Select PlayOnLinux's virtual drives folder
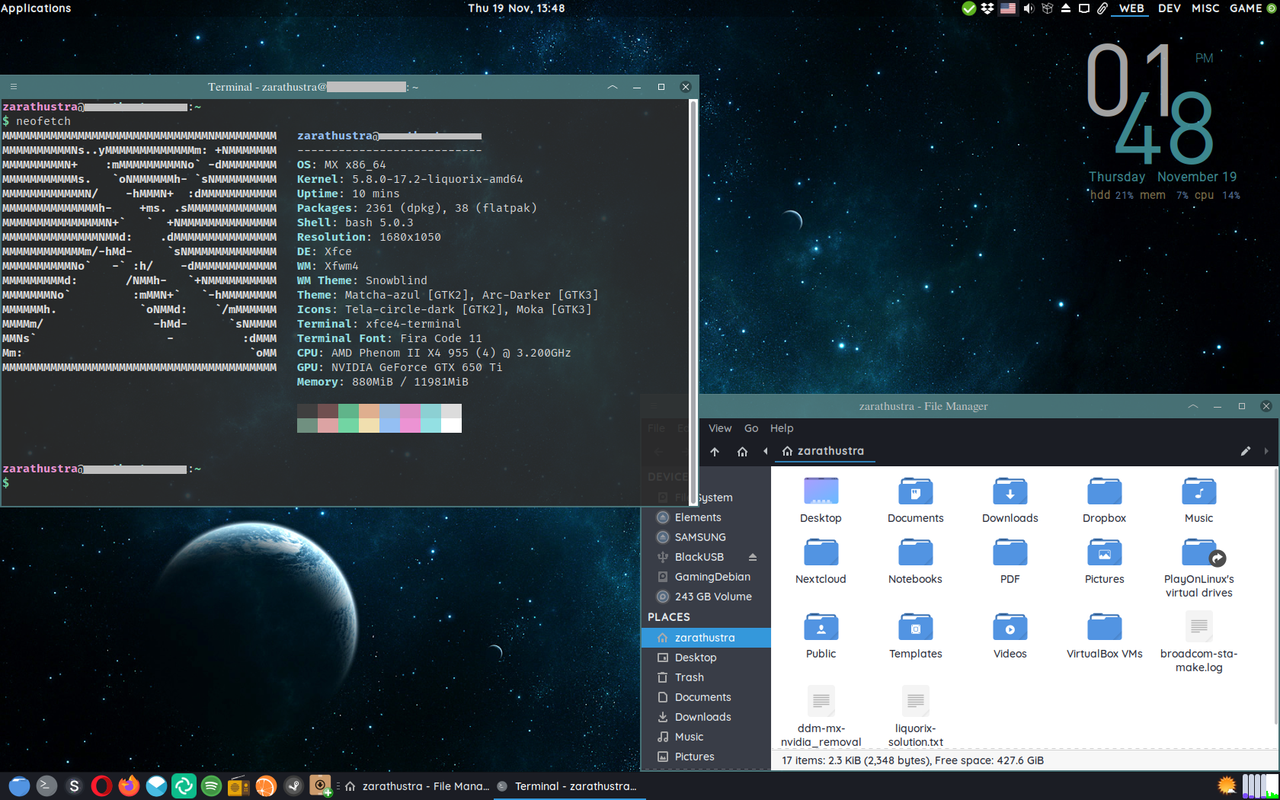 click(x=1199, y=567)
